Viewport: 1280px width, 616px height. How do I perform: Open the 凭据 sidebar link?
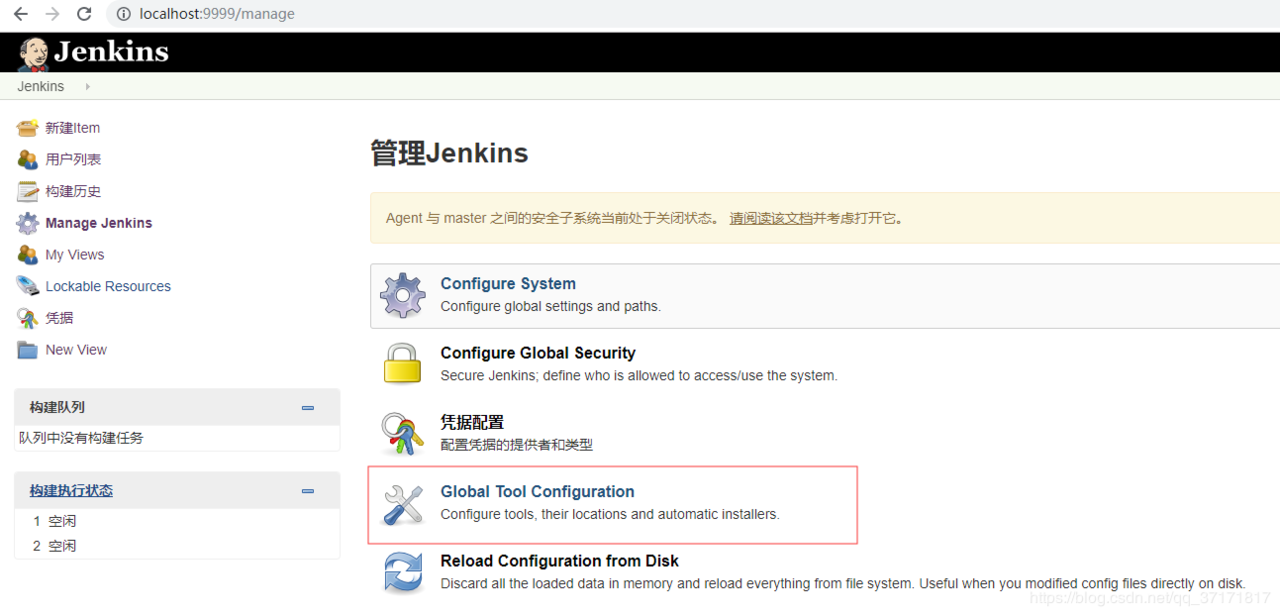[59, 318]
